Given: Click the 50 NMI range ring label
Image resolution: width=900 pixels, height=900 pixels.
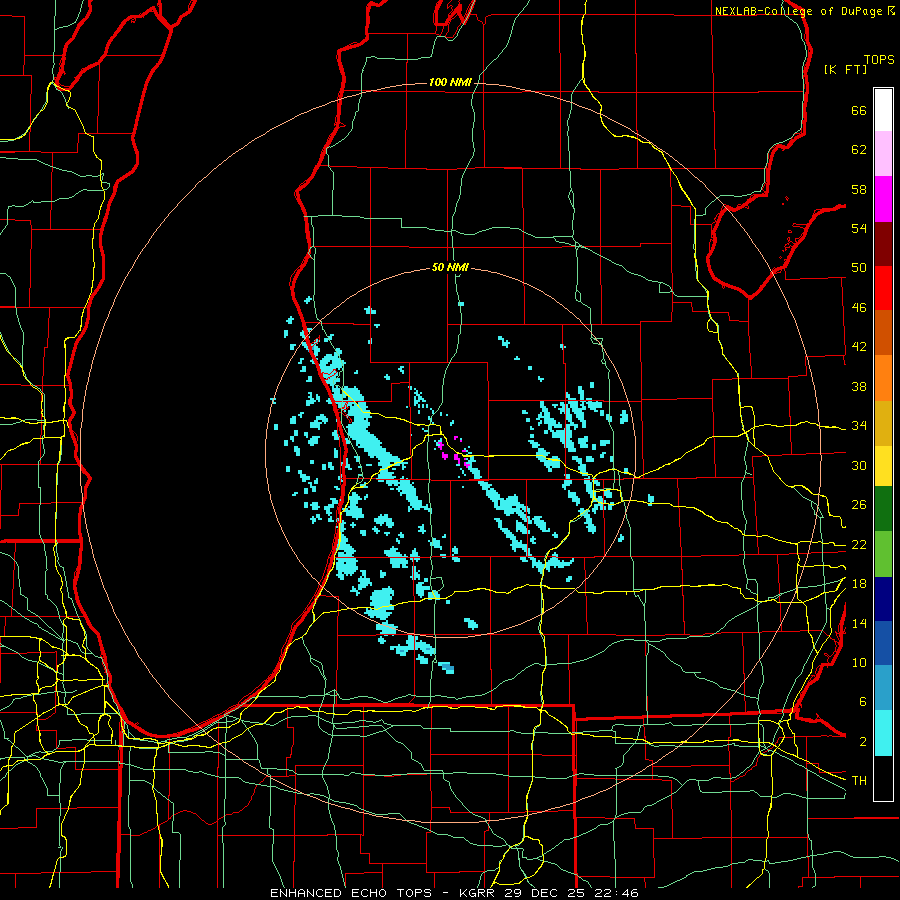Looking at the screenshot, I should tap(450, 267).
